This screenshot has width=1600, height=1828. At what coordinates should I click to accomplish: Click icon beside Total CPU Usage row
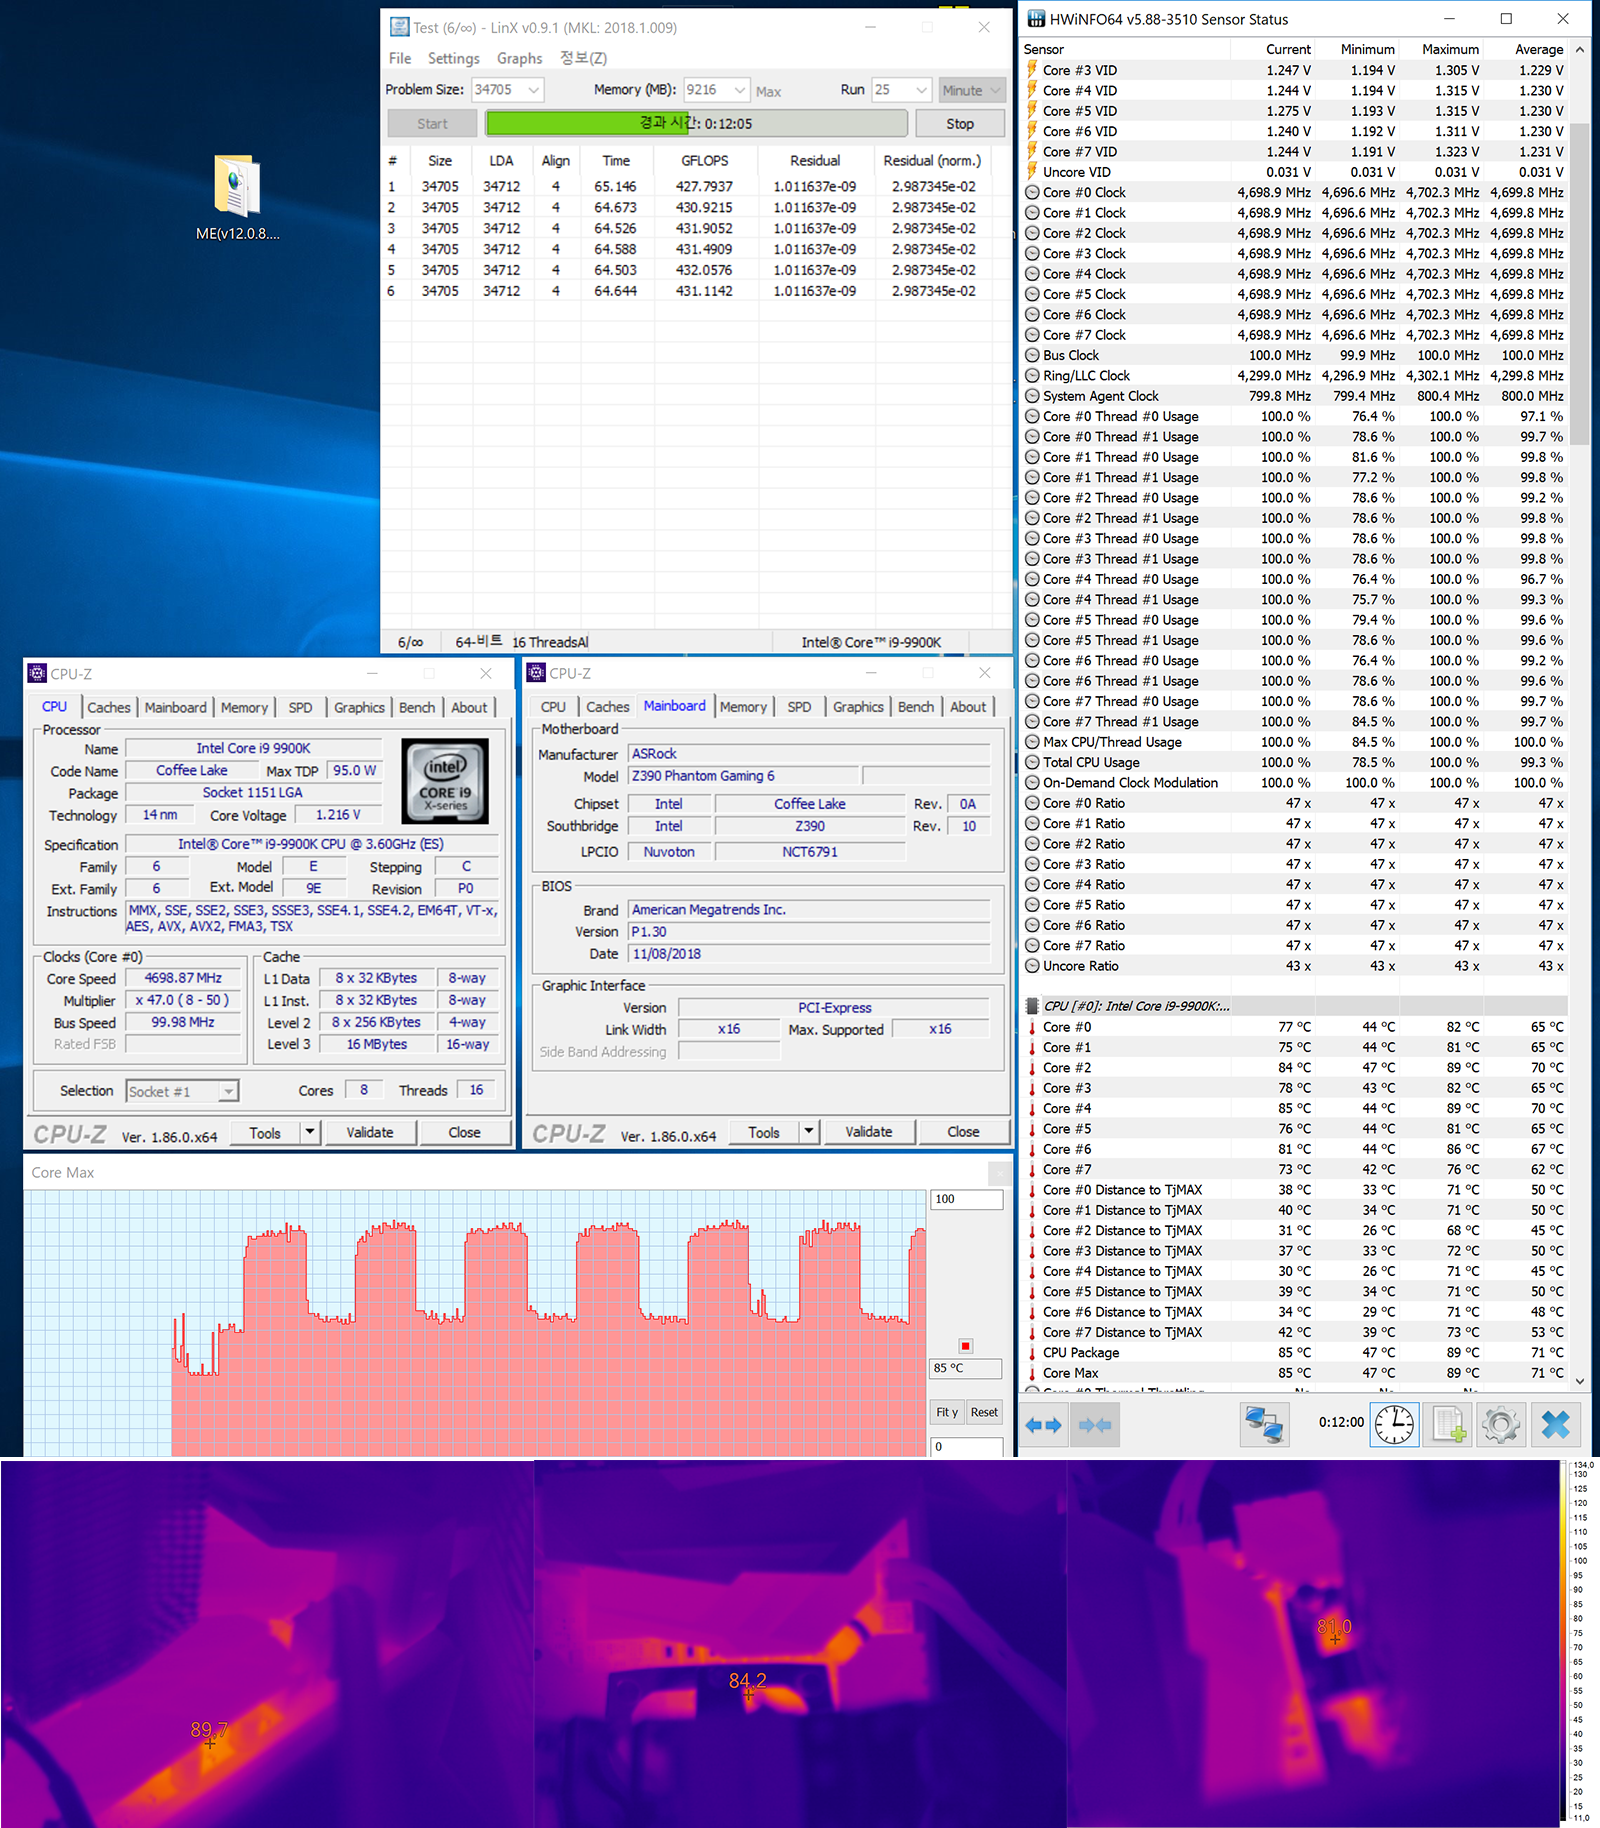coord(1032,762)
